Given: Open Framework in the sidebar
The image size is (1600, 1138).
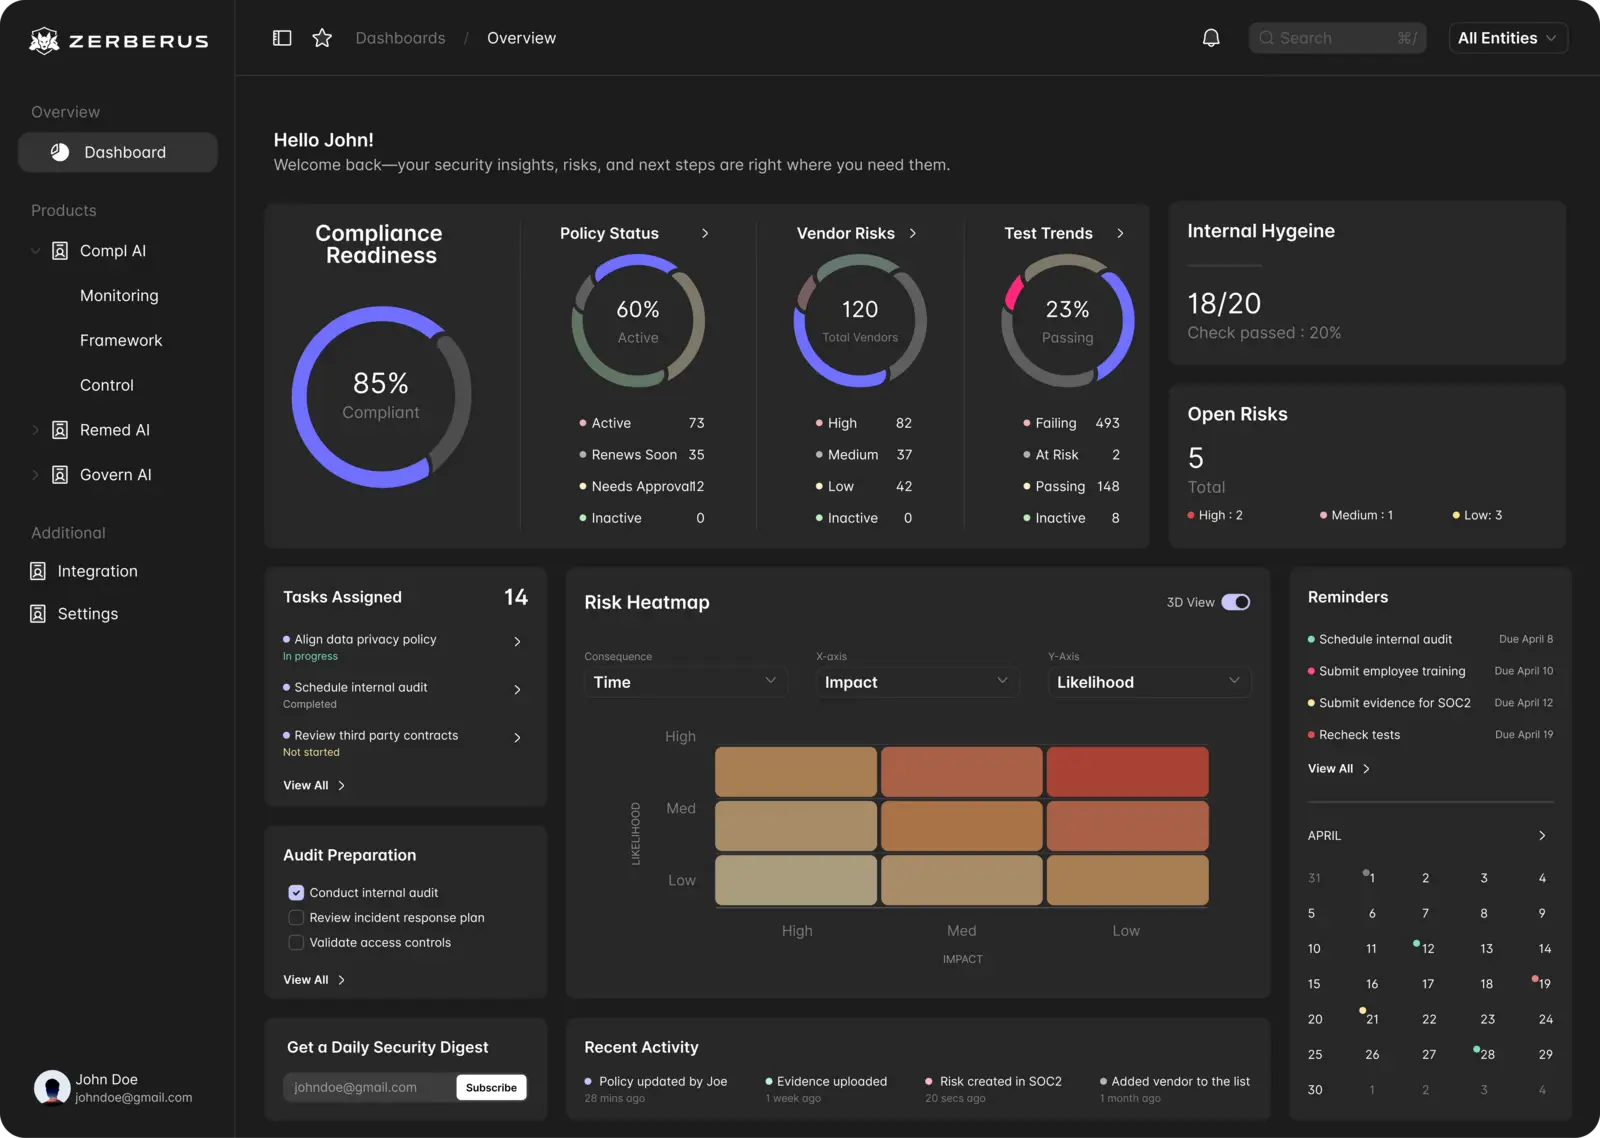Looking at the screenshot, I should (x=121, y=341).
